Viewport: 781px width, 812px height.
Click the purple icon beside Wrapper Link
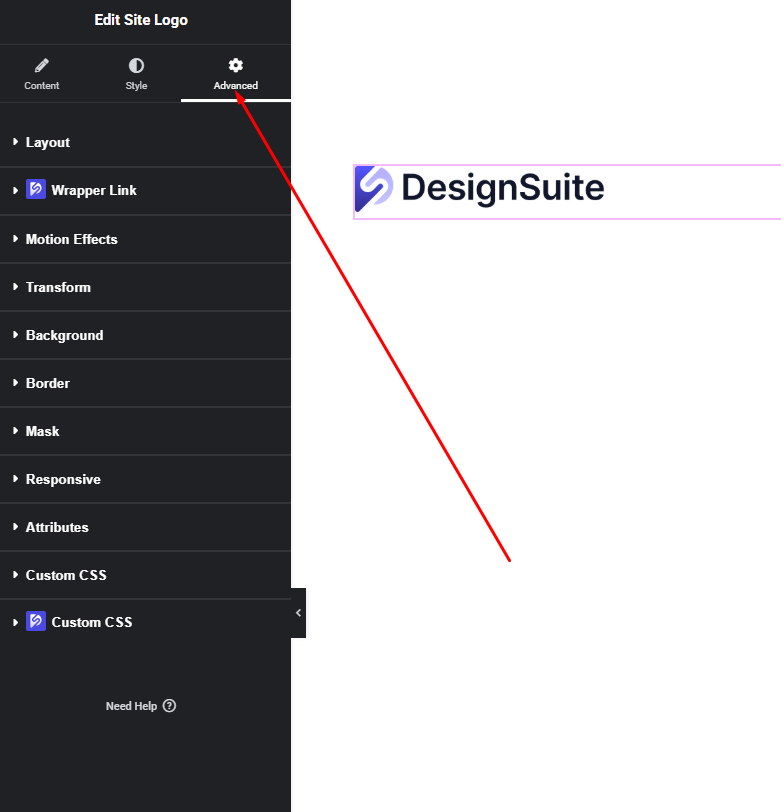pyautogui.click(x=36, y=190)
